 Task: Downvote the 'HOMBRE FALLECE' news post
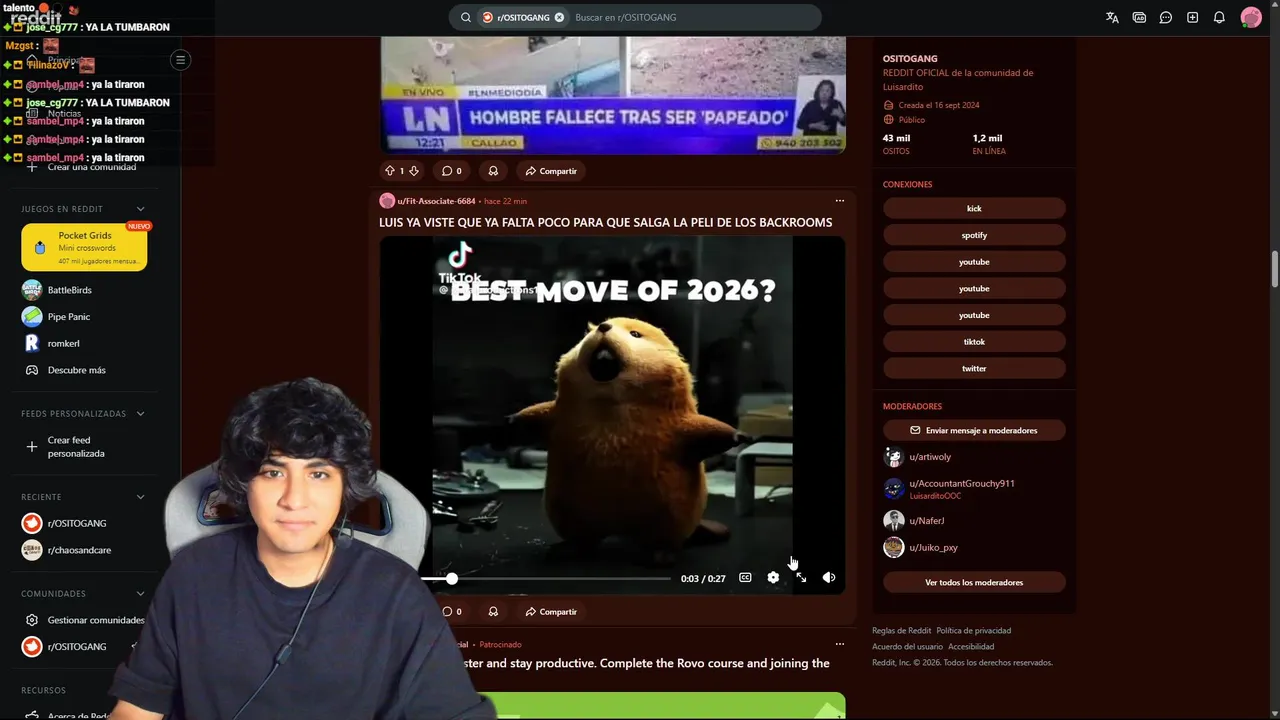click(x=413, y=171)
